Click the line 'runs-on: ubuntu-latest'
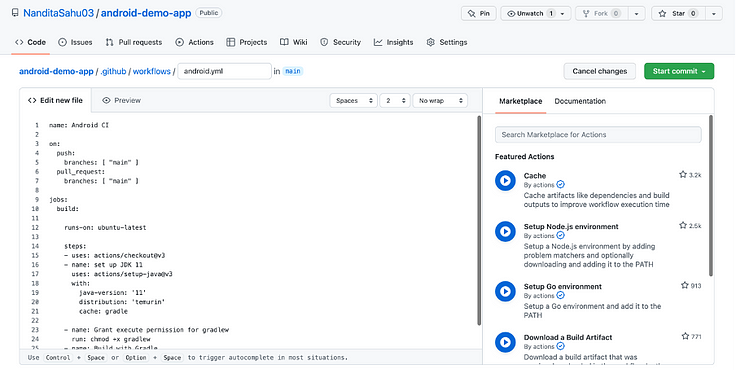The image size is (736, 370). click(x=105, y=228)
